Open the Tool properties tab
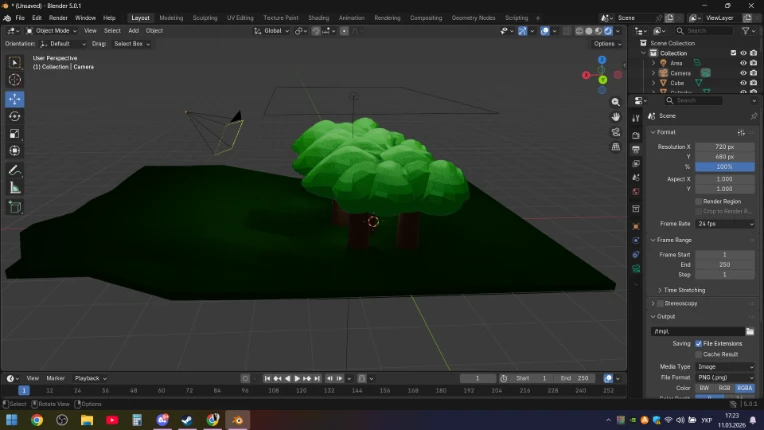764x430 pixels. click(636, 118)
